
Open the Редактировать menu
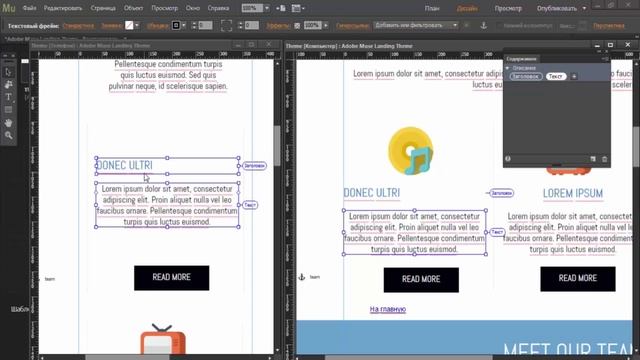pyautogui.click(x=63, y=8)
